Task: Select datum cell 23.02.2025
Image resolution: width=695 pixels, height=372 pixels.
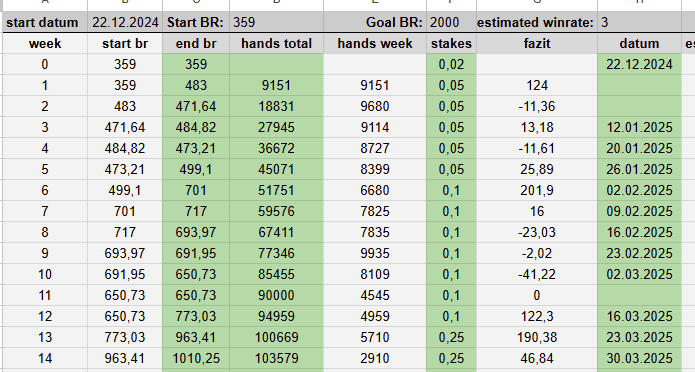Action: point(639,253)
